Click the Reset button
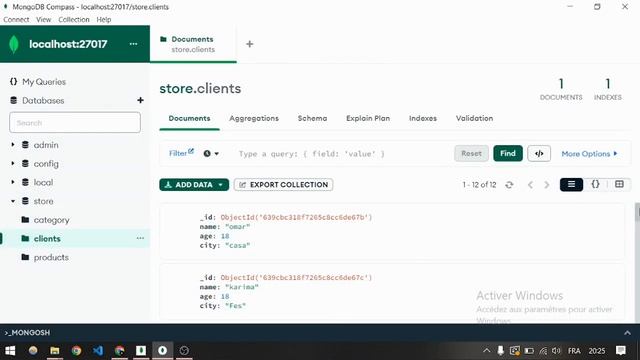Viewport: 640px width, 360px height. [x=471, y=153]
